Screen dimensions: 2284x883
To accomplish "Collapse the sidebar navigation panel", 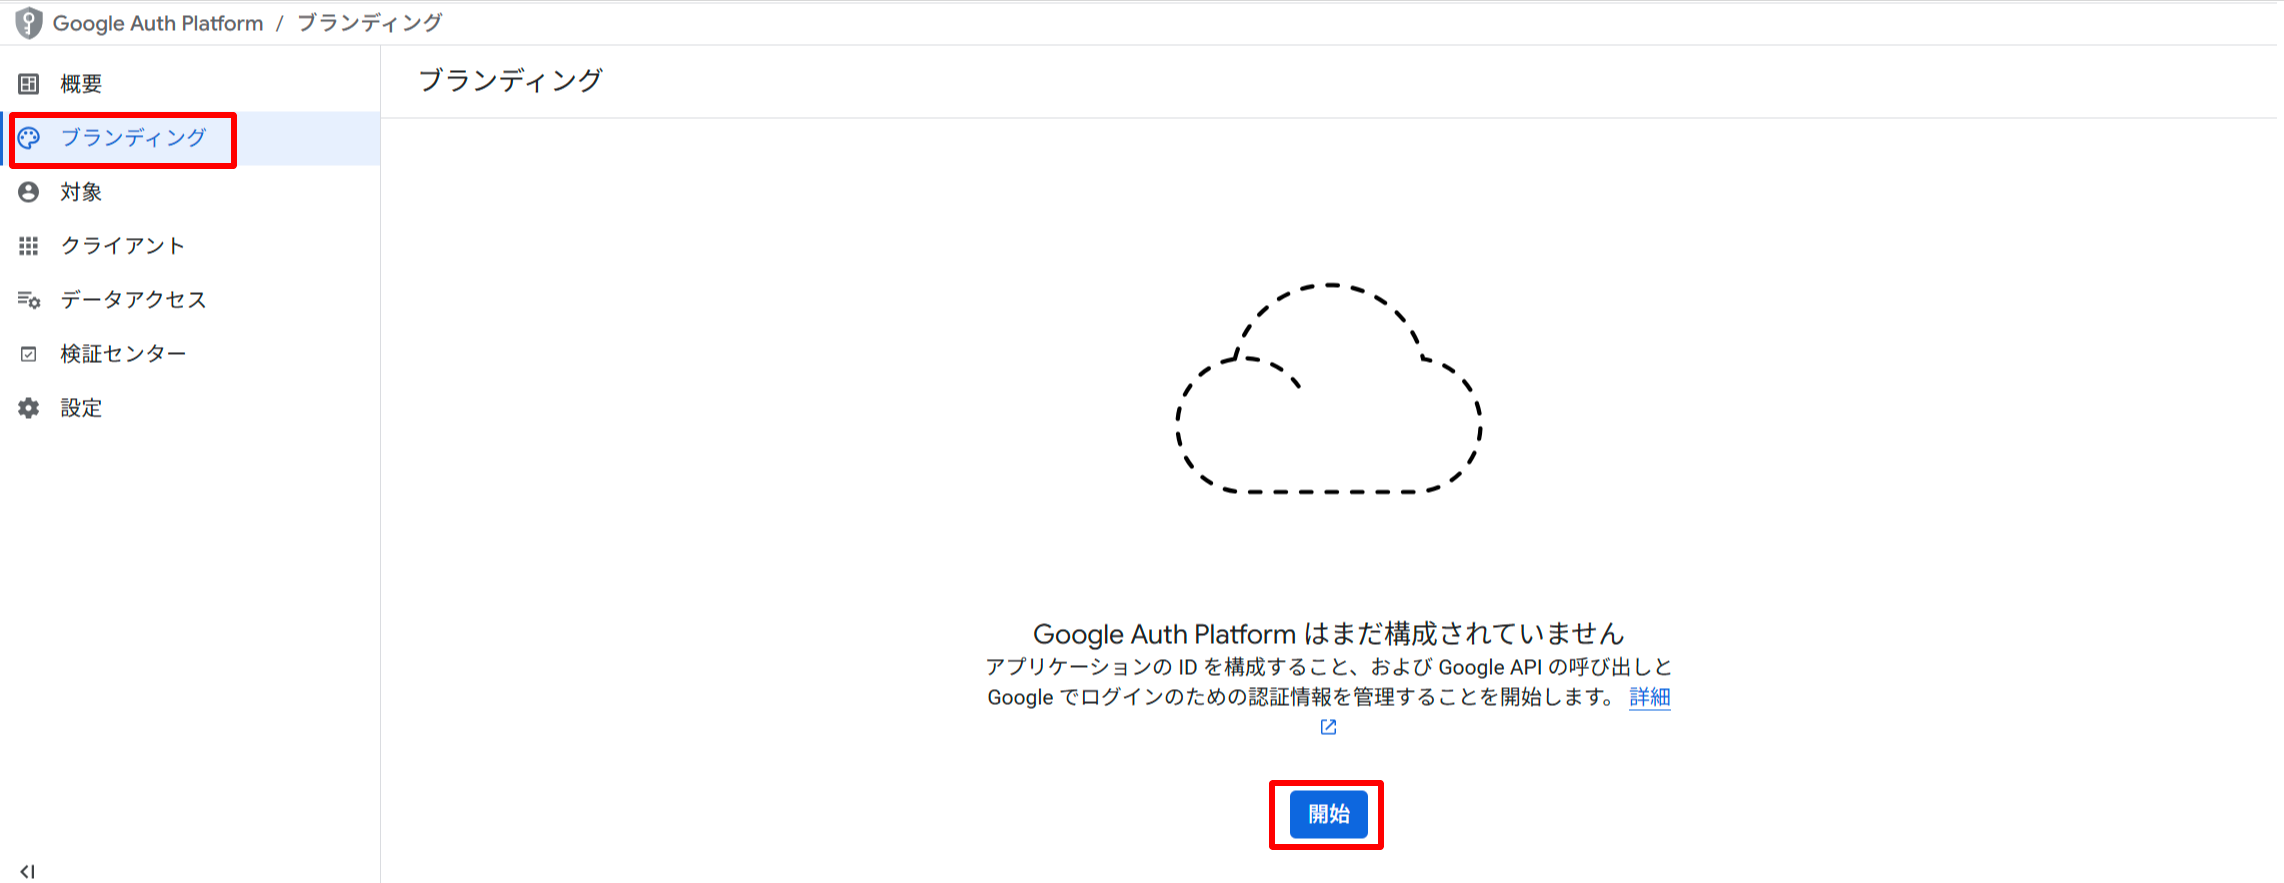I will [x=27, y=872].
